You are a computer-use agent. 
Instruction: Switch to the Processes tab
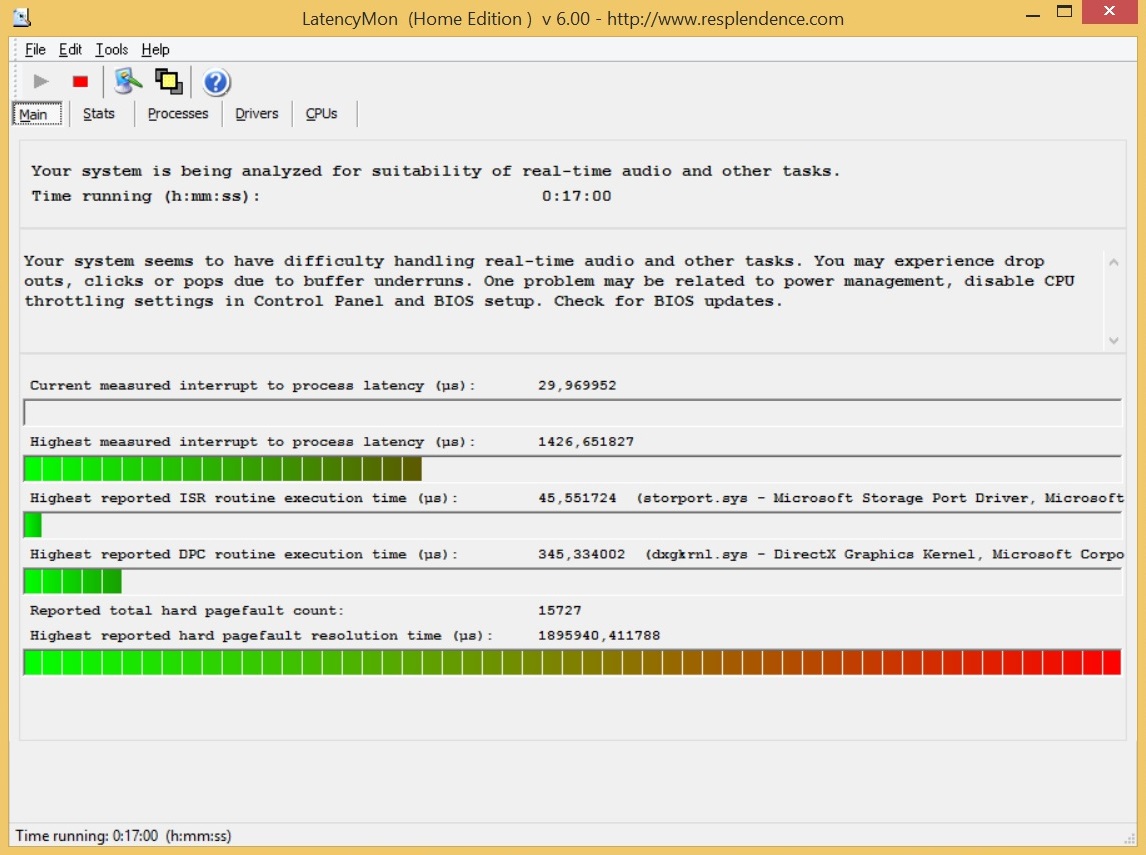(x=178, y=114)
